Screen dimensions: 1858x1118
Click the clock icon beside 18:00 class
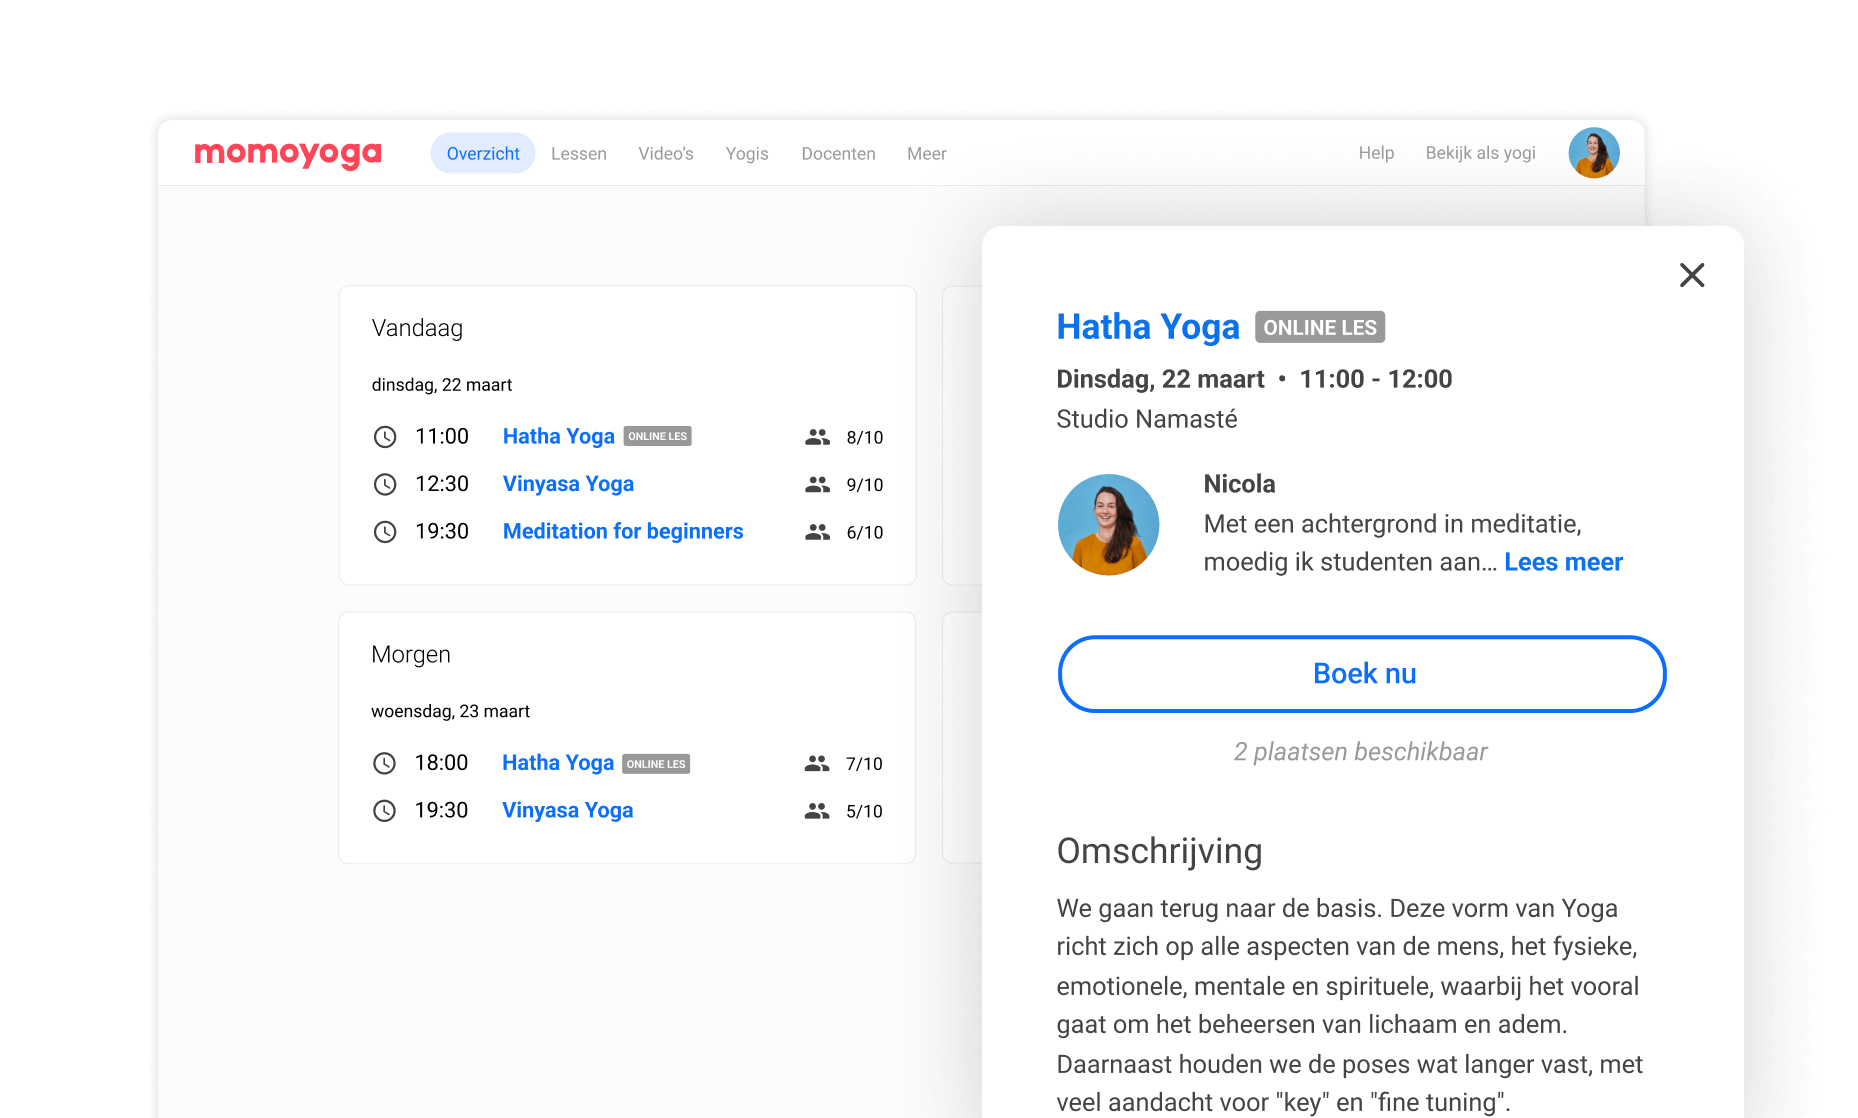pos(385,764)
